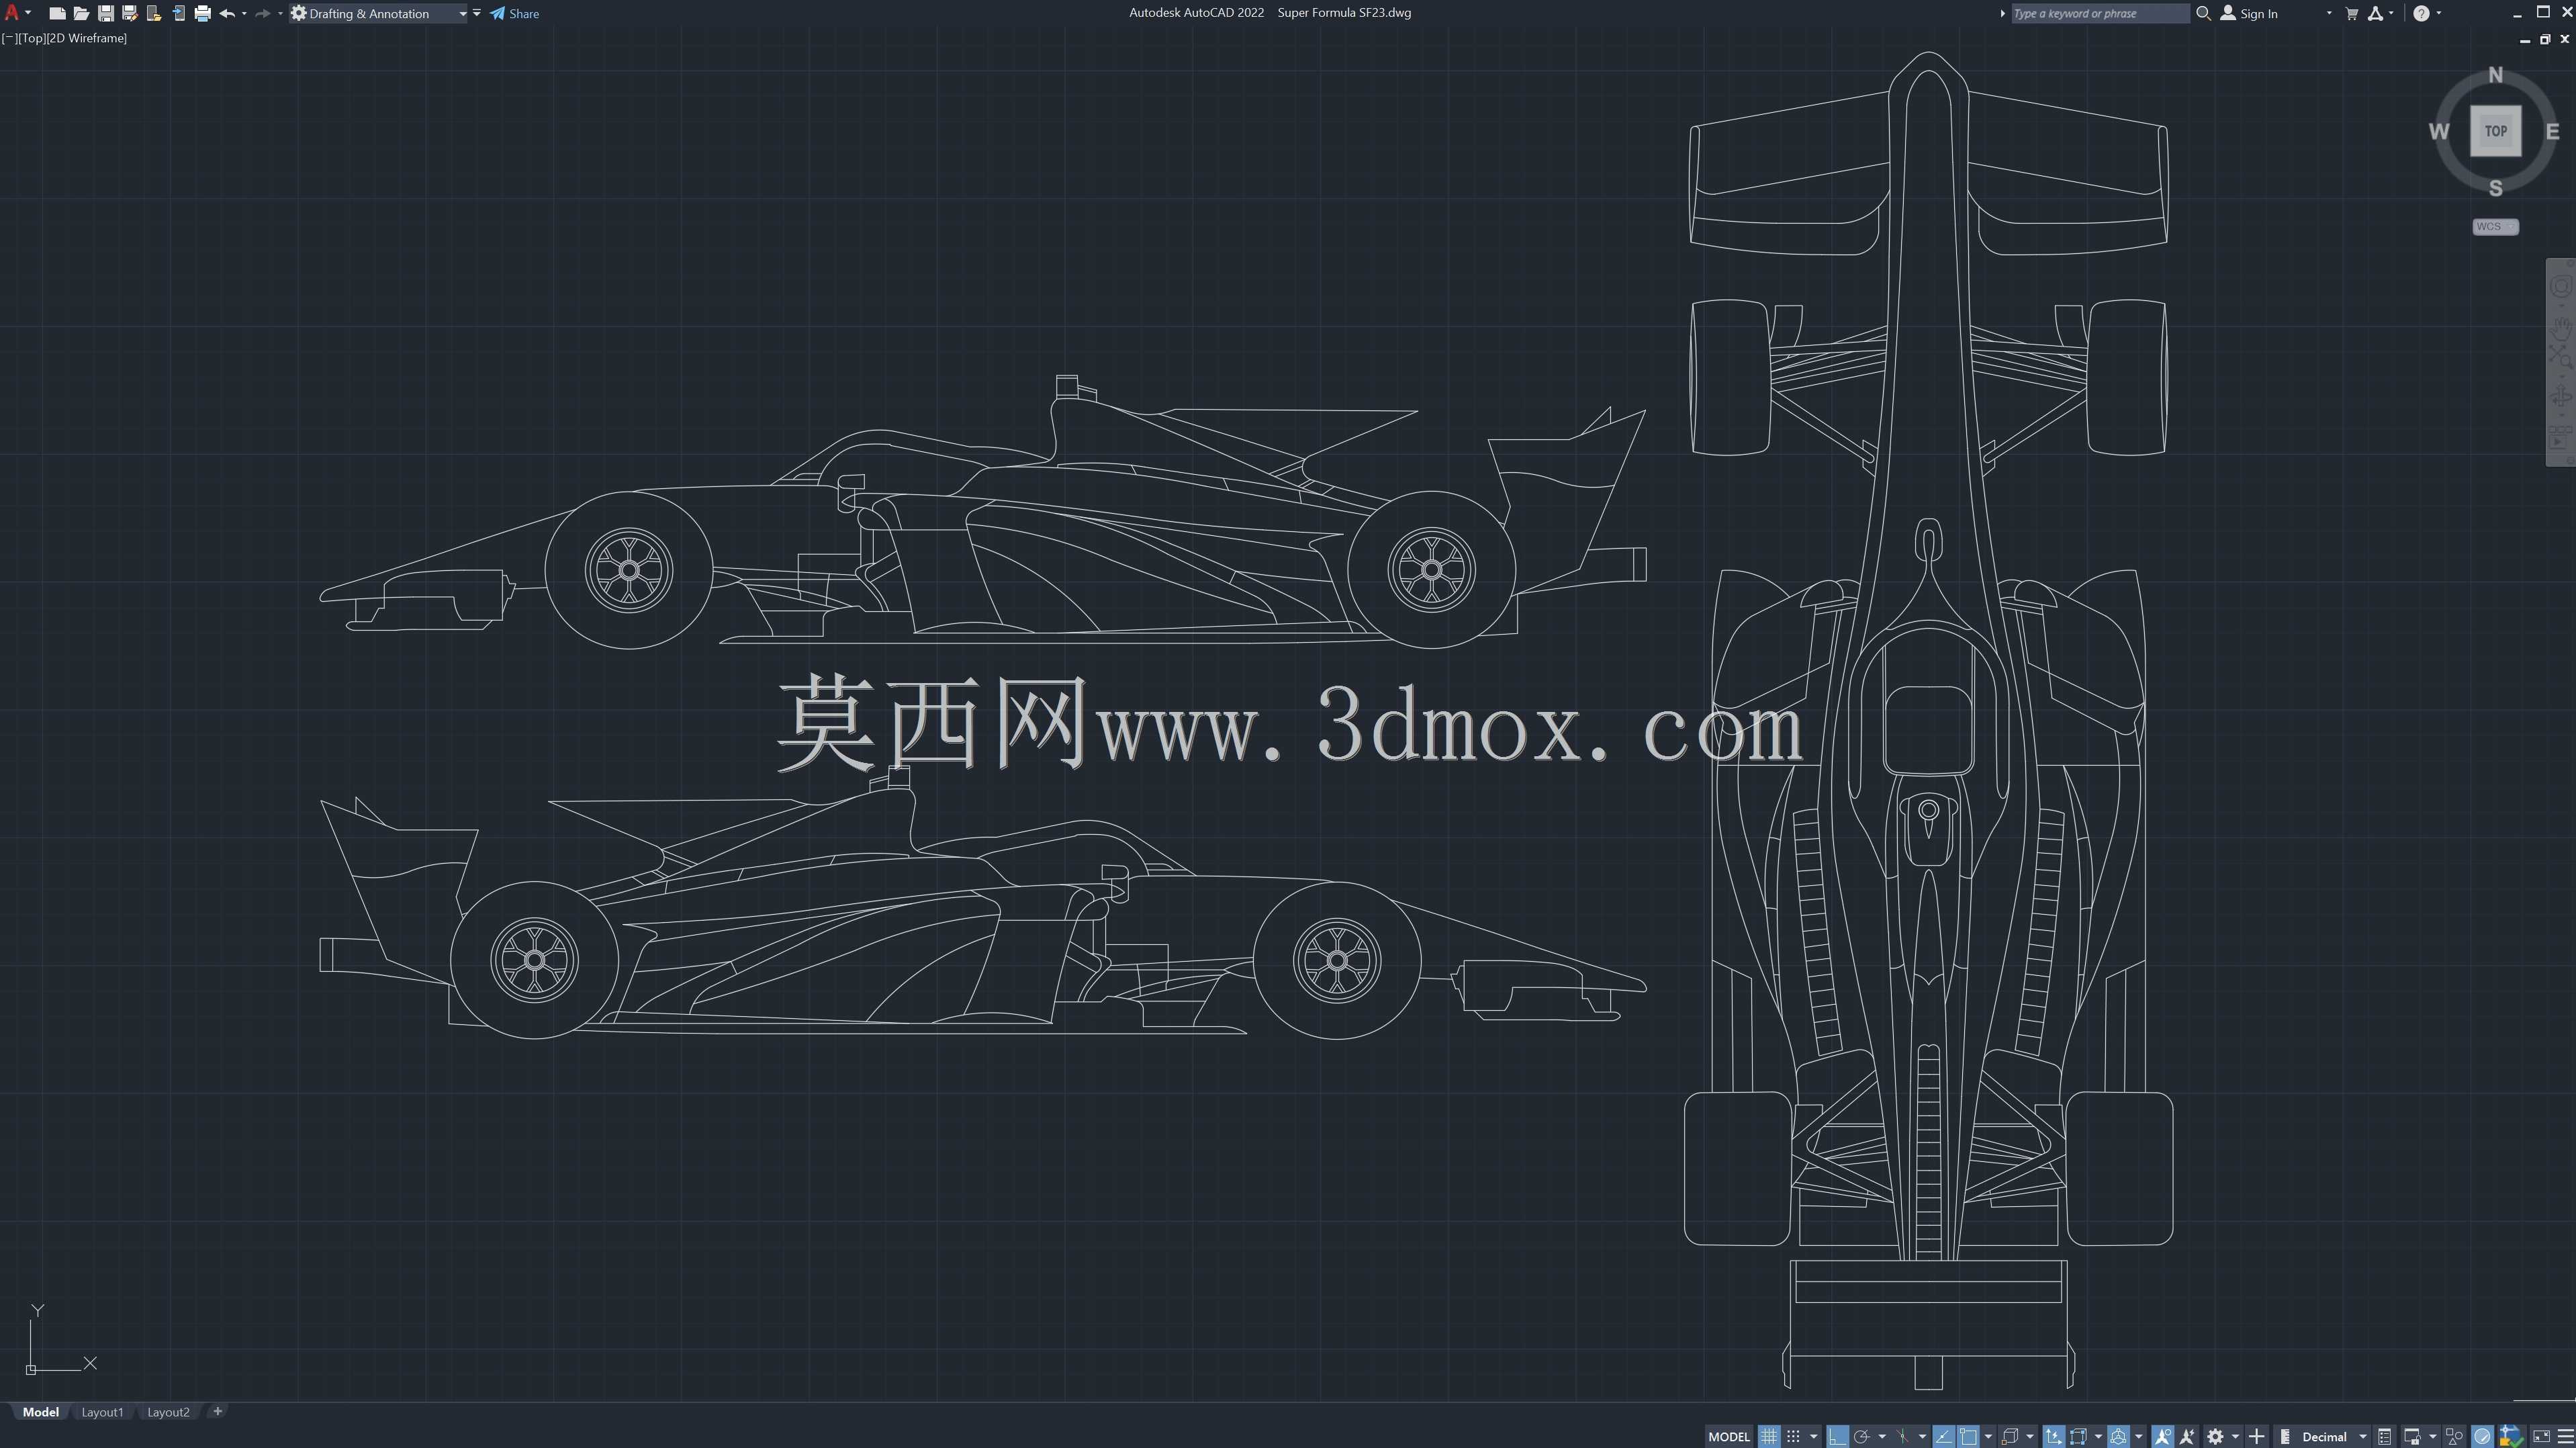Save the drawing with the Save icon
The width and height of the screenshot is (2576, 1448).
click(105, 13)
